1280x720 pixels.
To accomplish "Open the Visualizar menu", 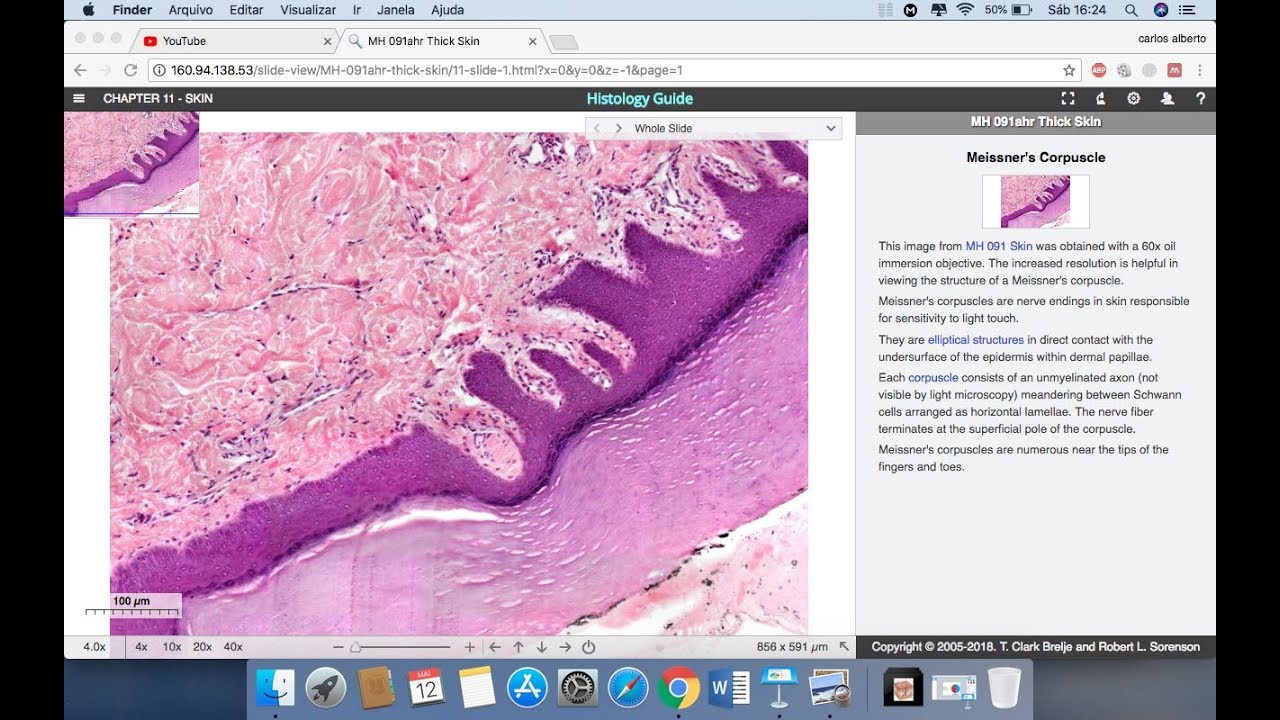I will coord(308,10).
